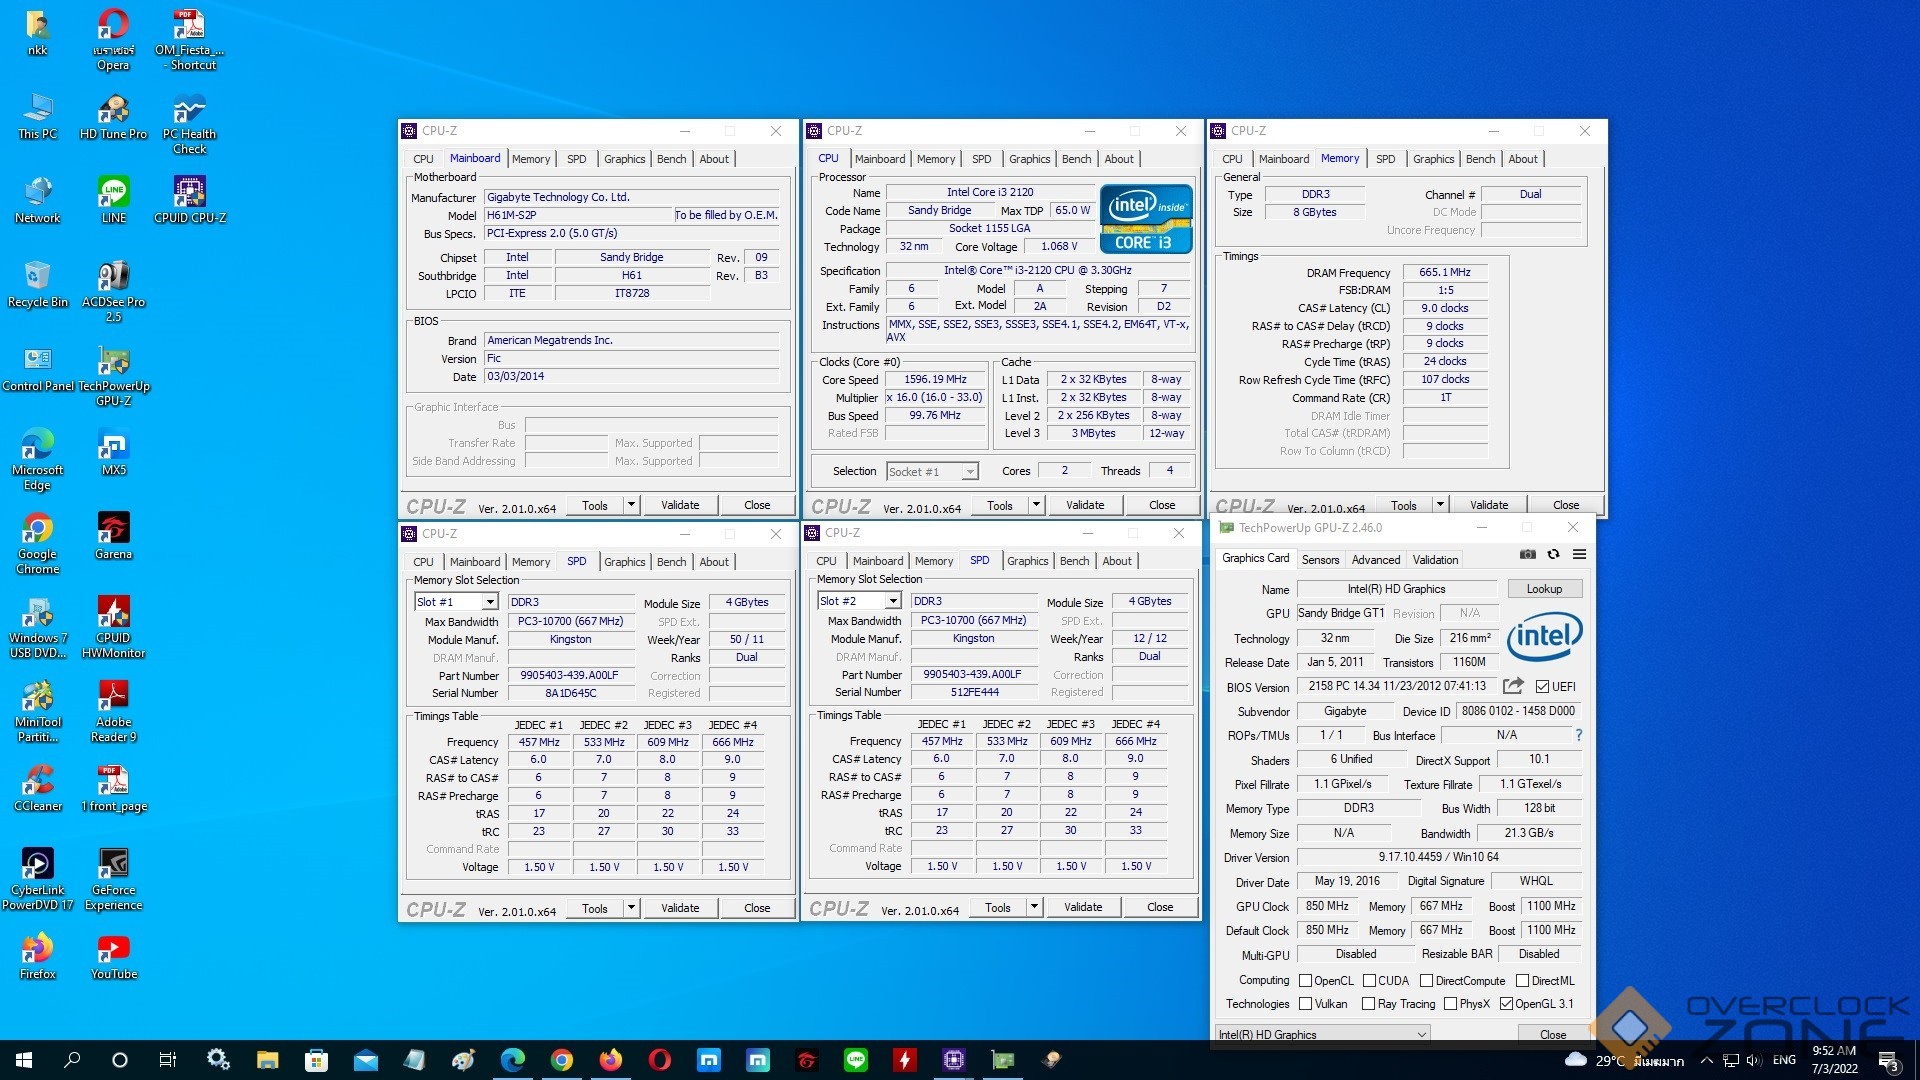Click the GPU-Z screenshot camera icon
The width and height of the screenshot is (1920, 1080).
tap(1527, 554)
